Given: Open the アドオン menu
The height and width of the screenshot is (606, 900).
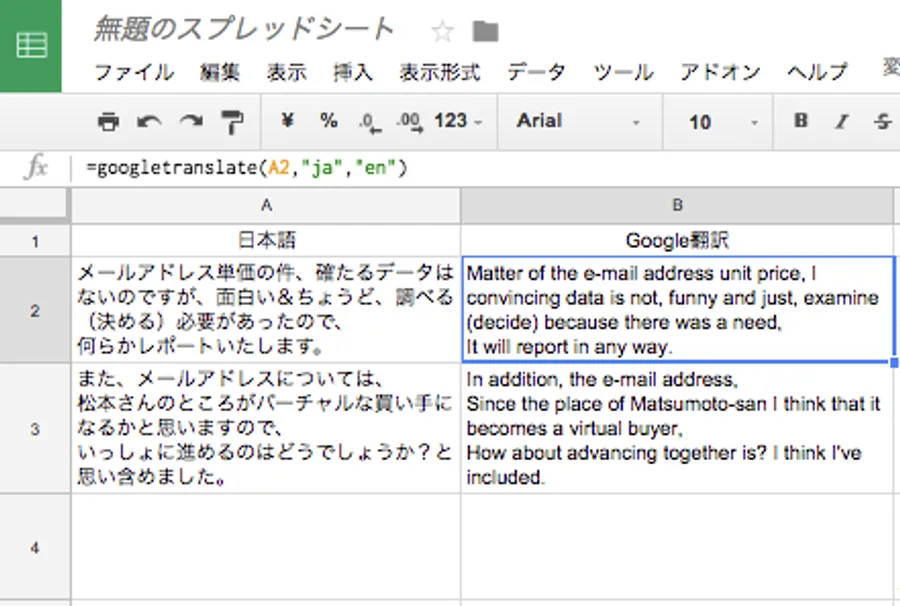Looking at the screenshot, I should pos(720,72).
